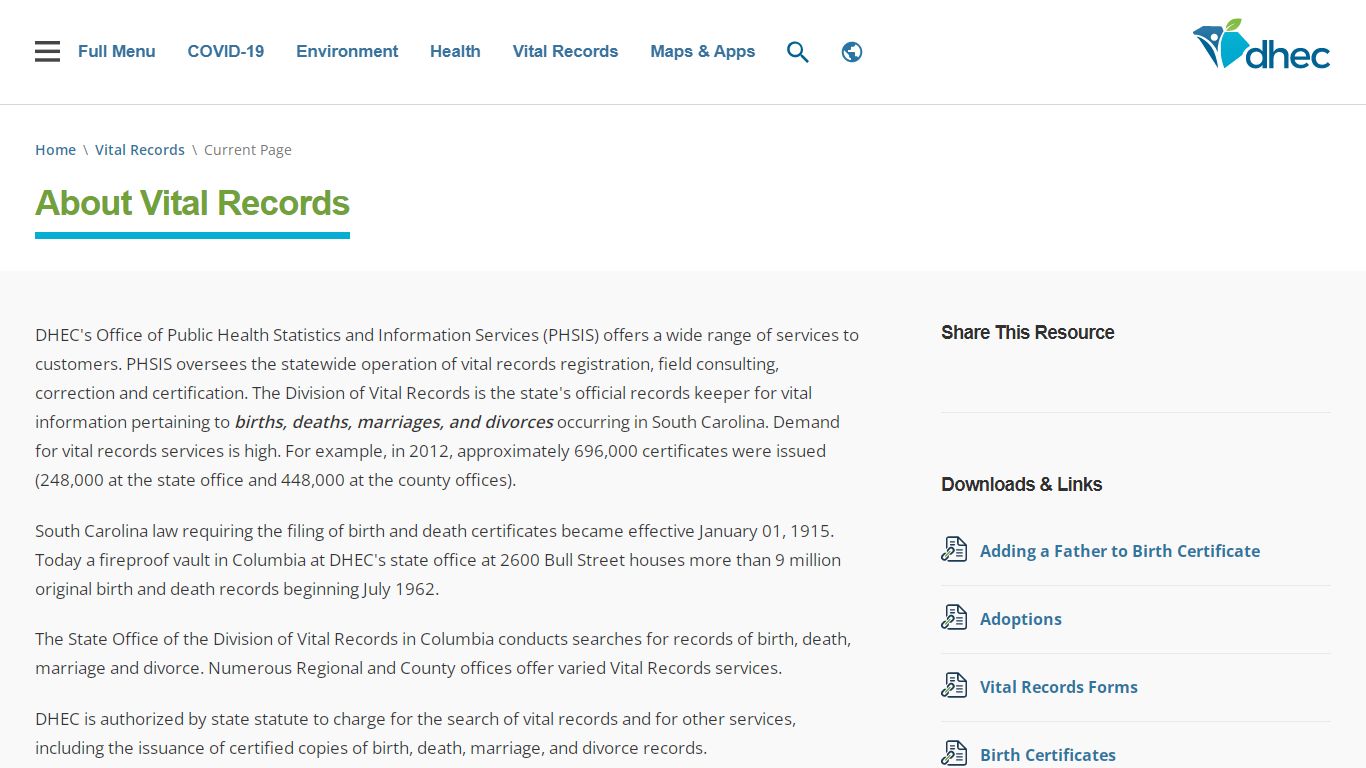Open the globe language icon
Screen dimensions: 1366x768
[x=852, y=52]
